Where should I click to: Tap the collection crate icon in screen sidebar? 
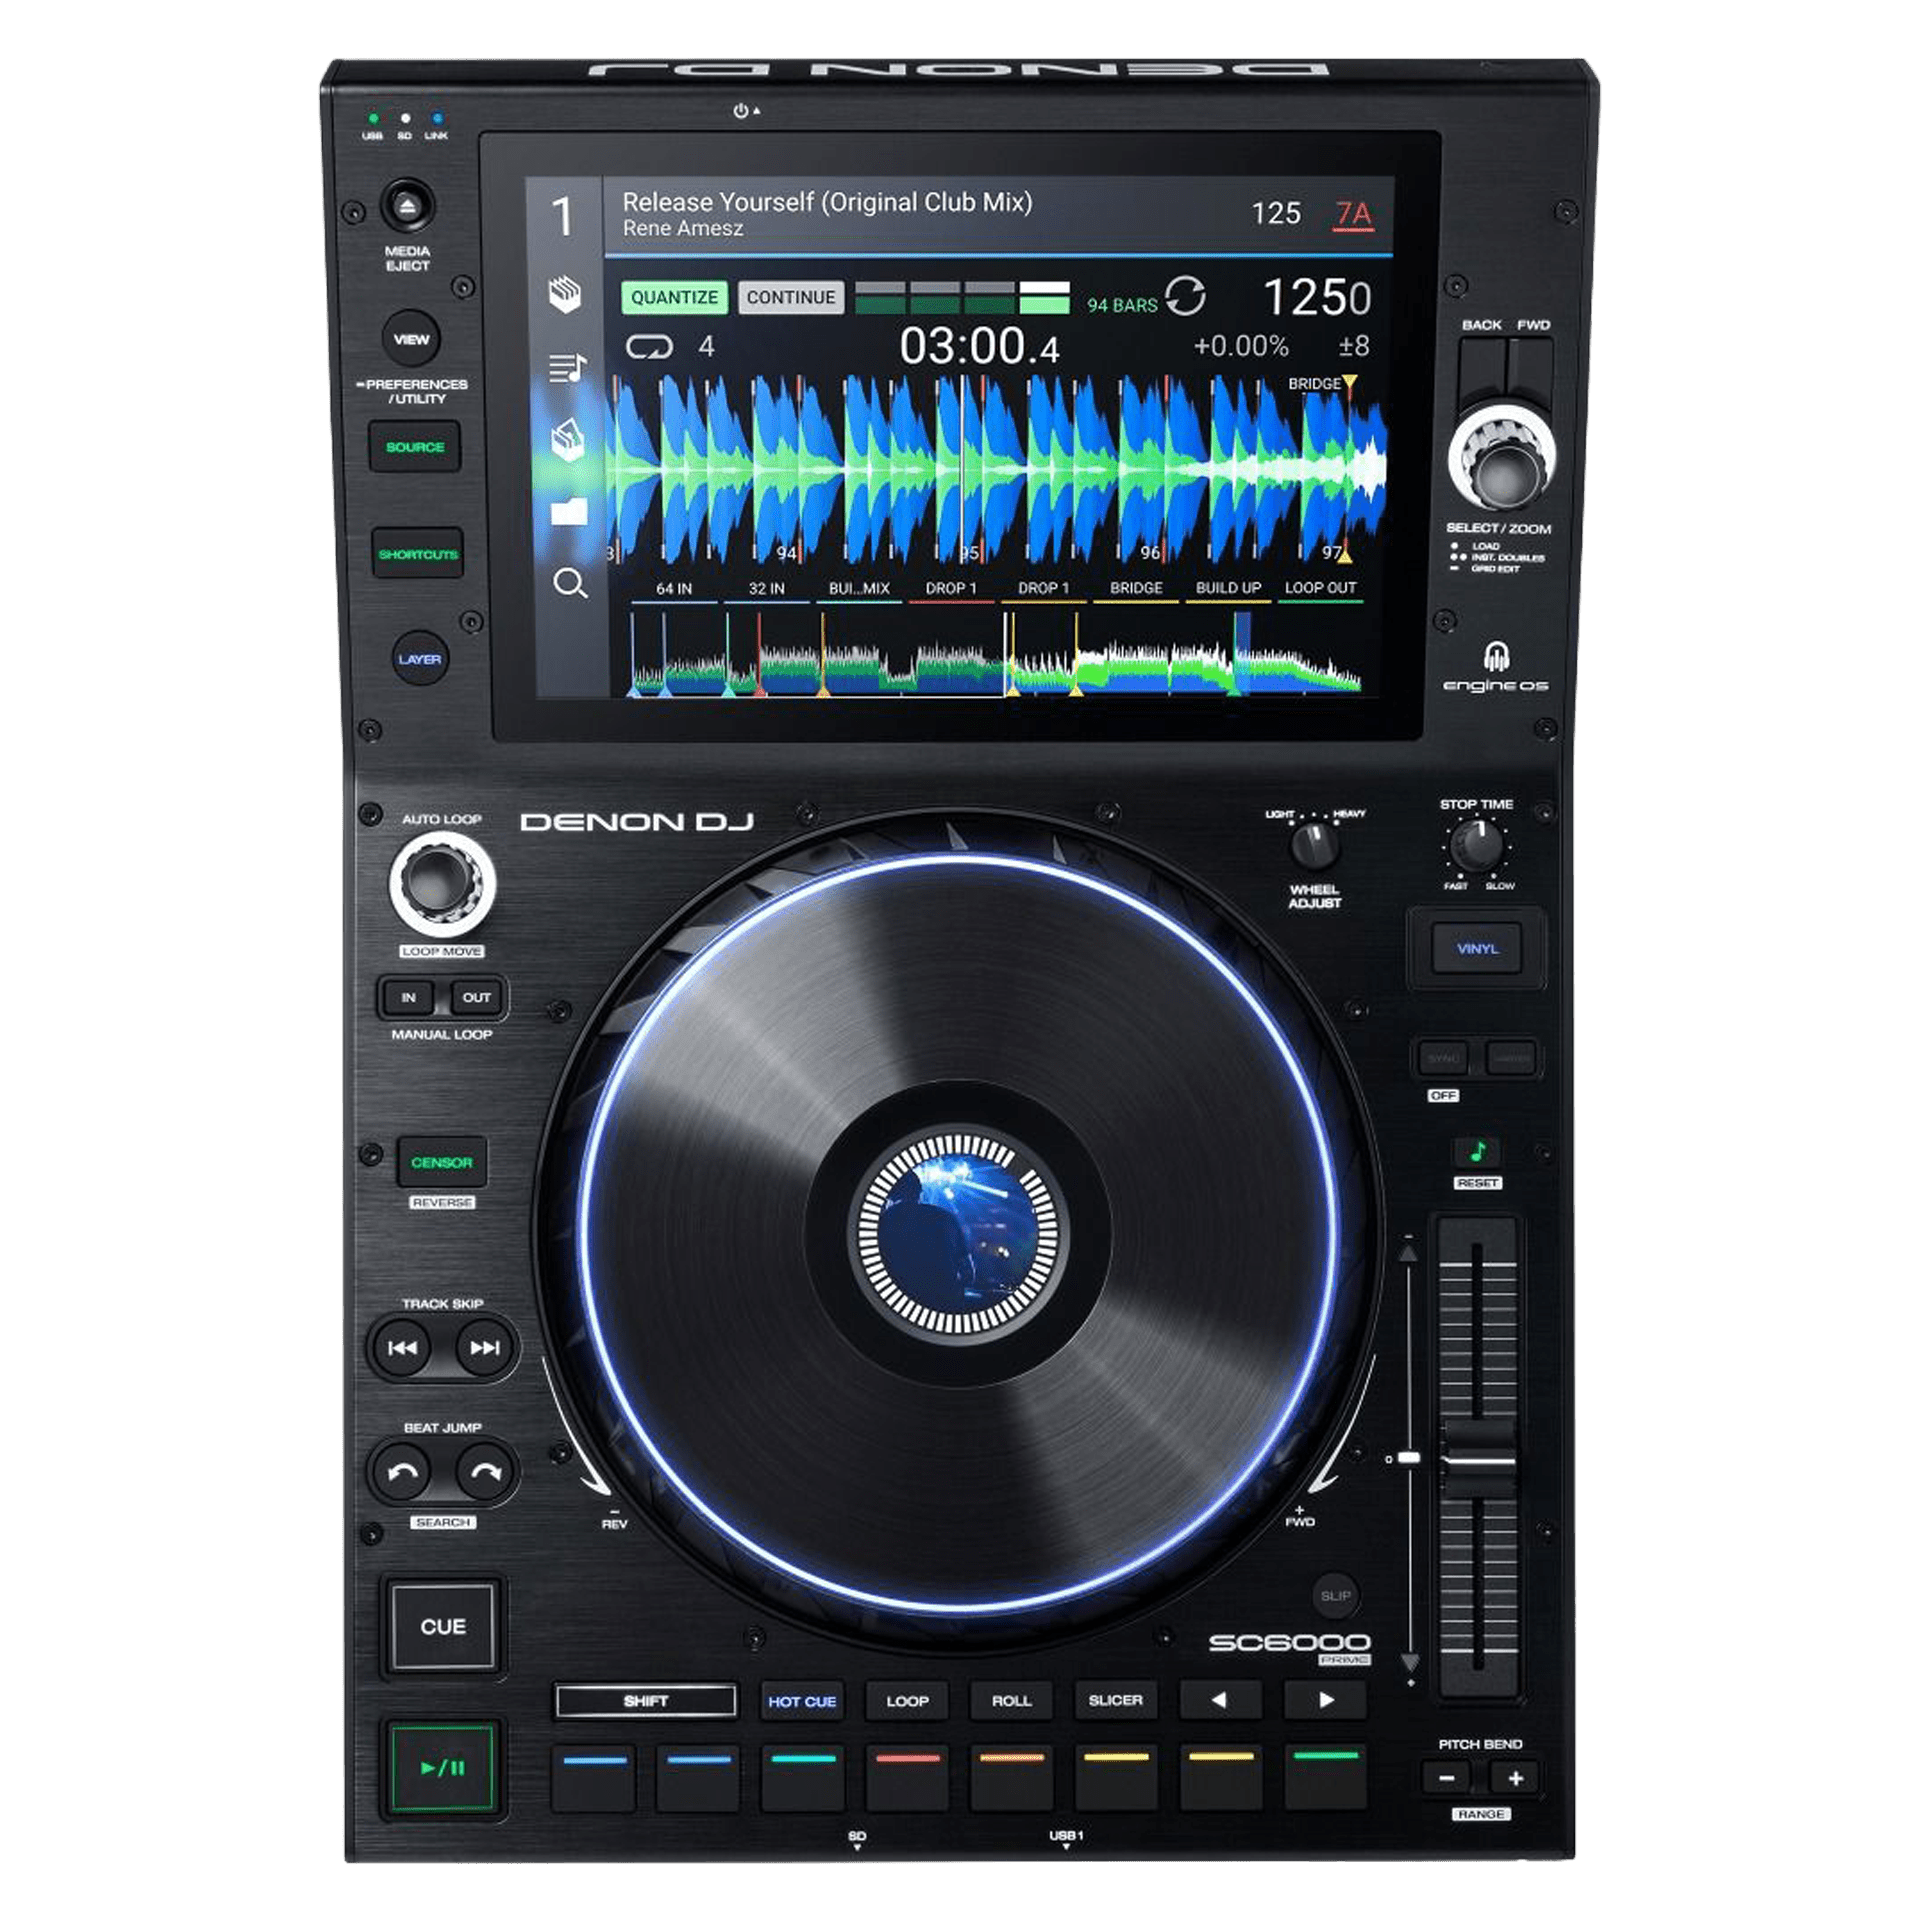coord(565,294)
